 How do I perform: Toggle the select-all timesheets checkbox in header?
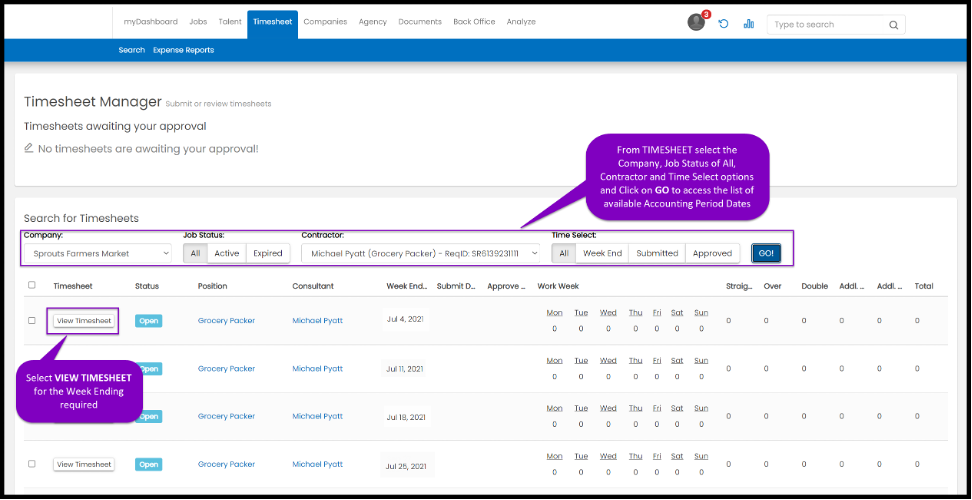[32, 285]
